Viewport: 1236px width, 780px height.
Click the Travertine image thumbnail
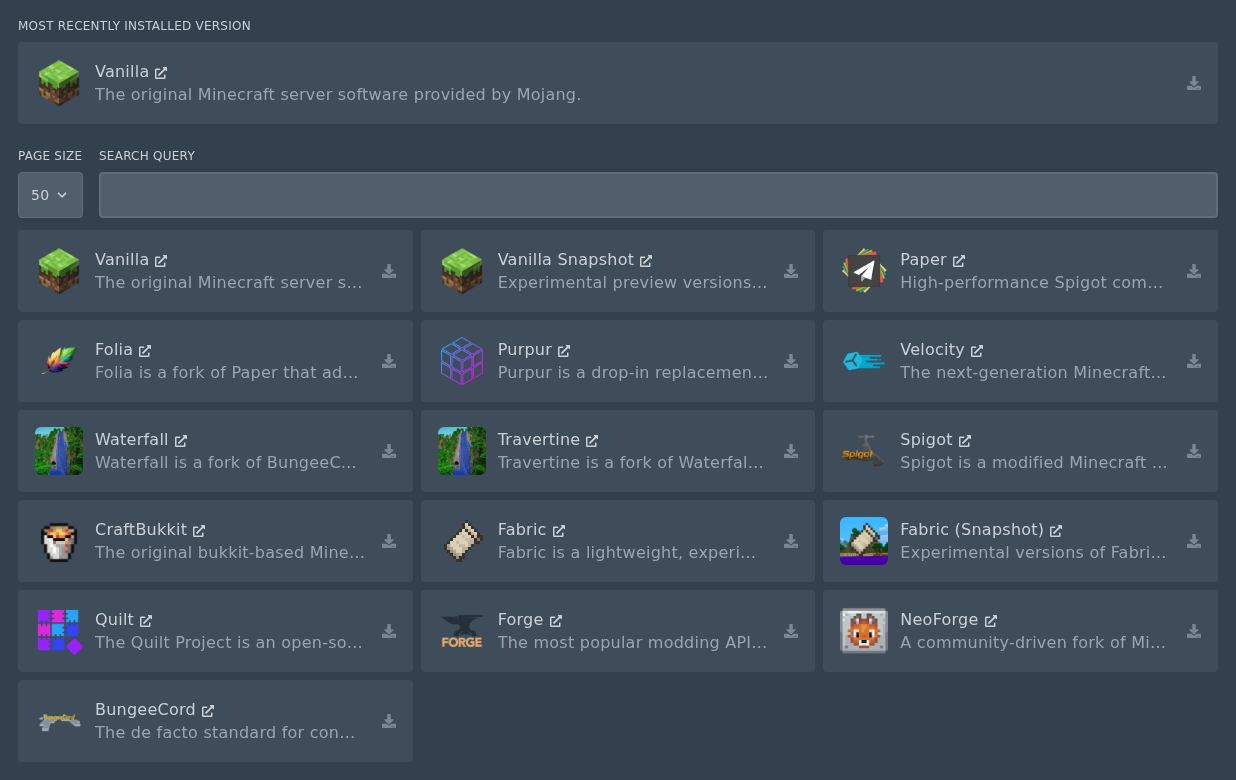tap(462, 451)
